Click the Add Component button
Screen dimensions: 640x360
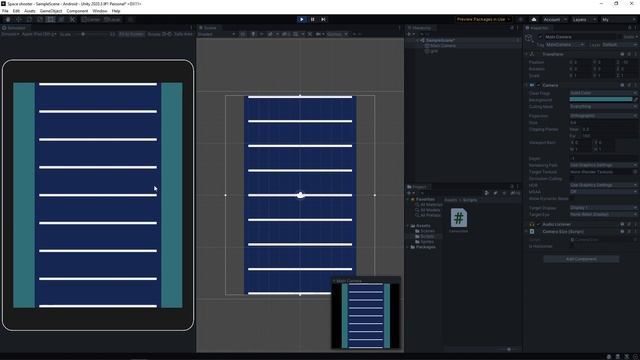(581, 259)
